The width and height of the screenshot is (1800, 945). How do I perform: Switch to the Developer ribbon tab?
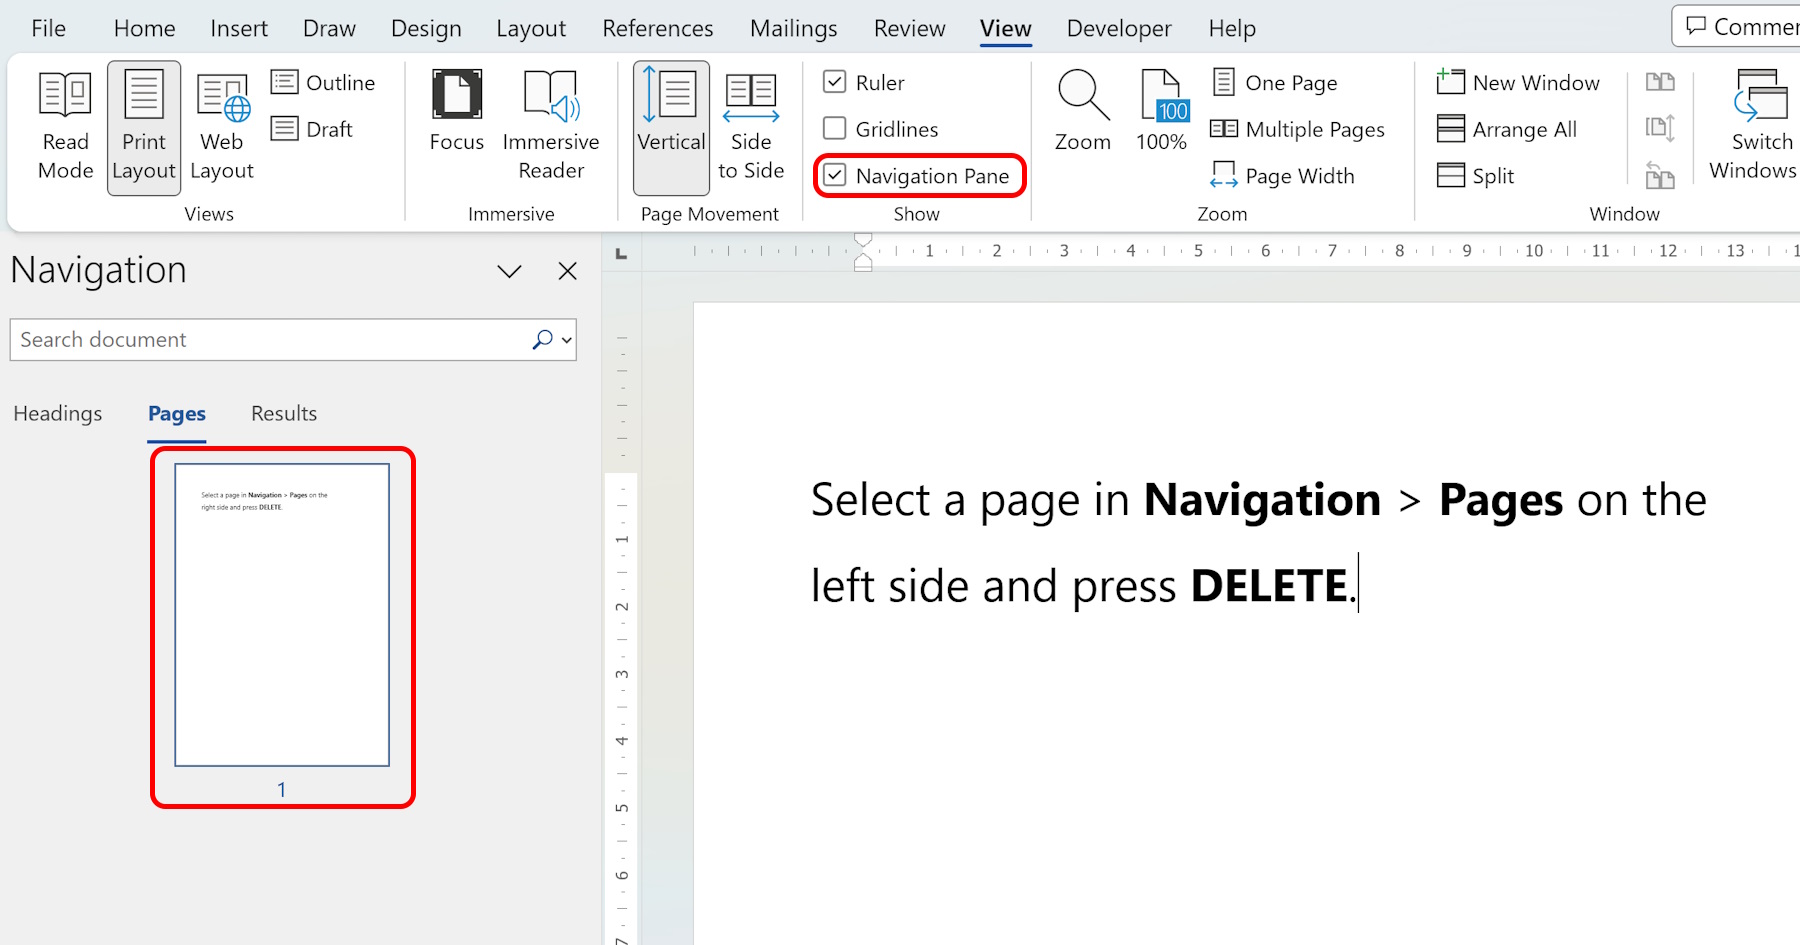coord(1118,27)
